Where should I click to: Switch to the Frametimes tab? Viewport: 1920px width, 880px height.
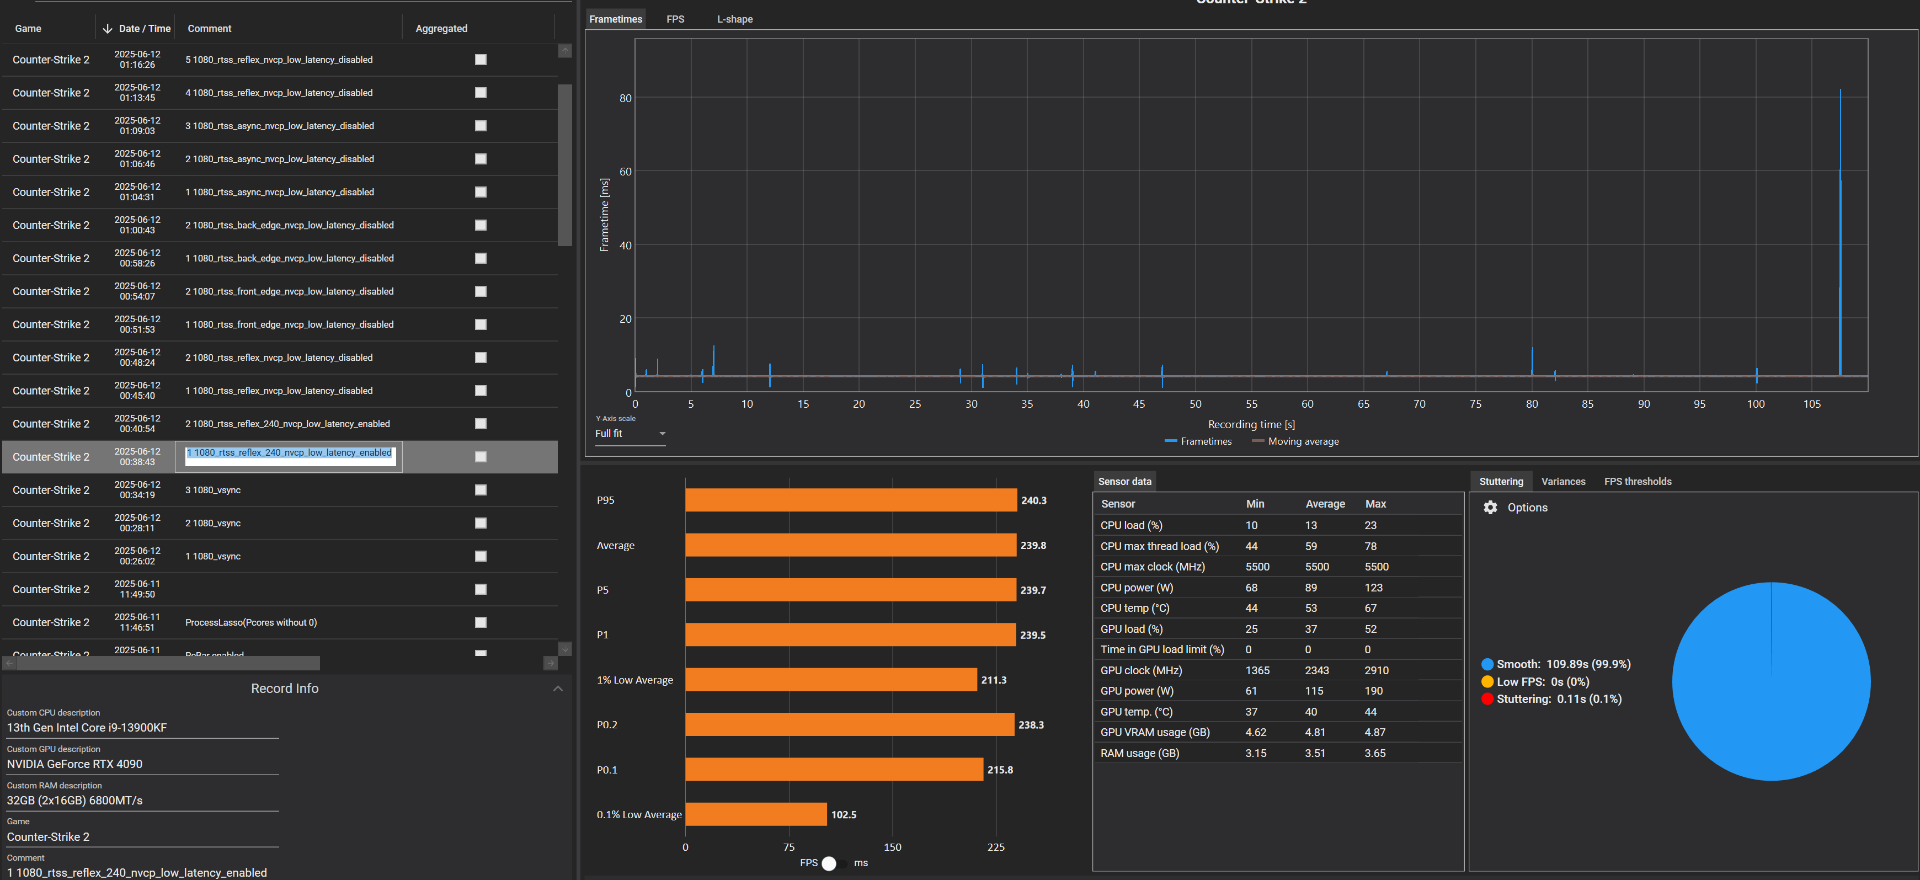616,19
